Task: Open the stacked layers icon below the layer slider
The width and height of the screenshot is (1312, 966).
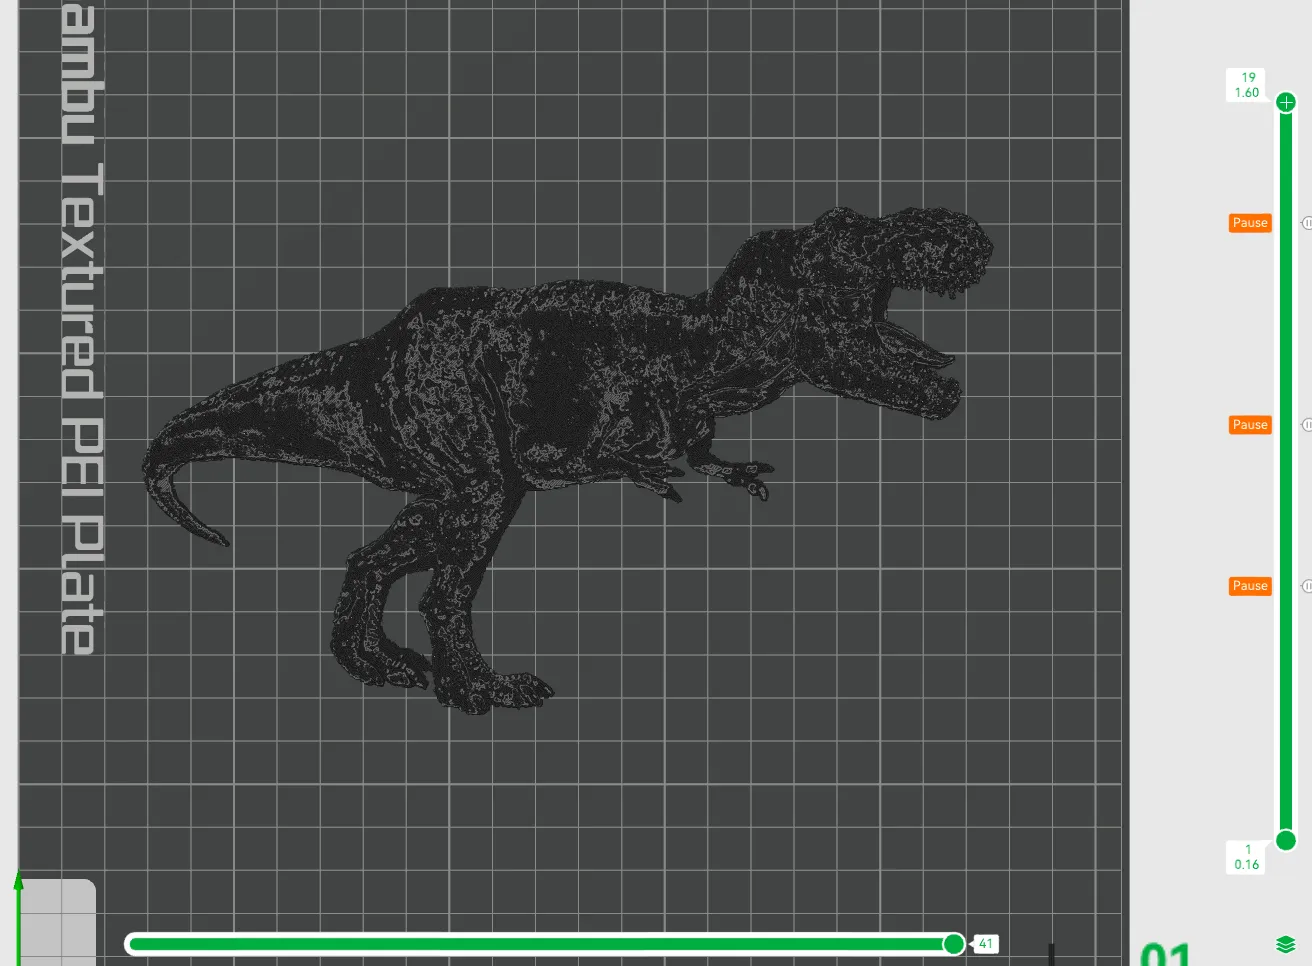Action: tap(1286, 945)
